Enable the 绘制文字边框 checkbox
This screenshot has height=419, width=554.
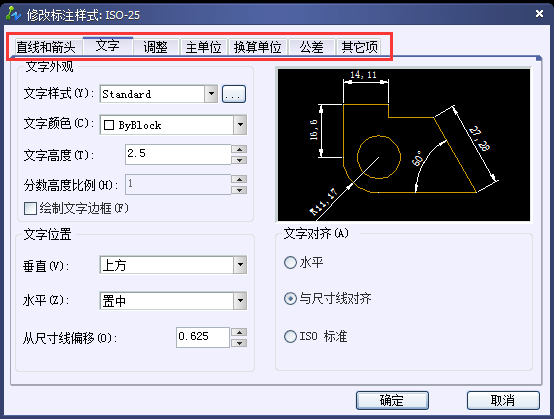click(x=30, y=208)
